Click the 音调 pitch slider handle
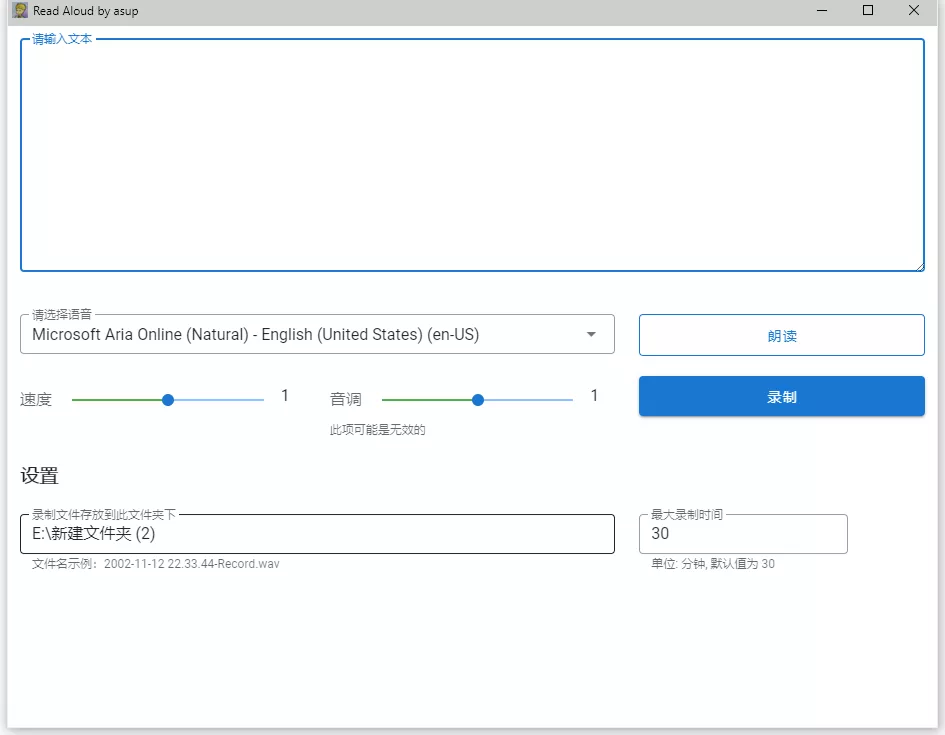 (478, 400)
